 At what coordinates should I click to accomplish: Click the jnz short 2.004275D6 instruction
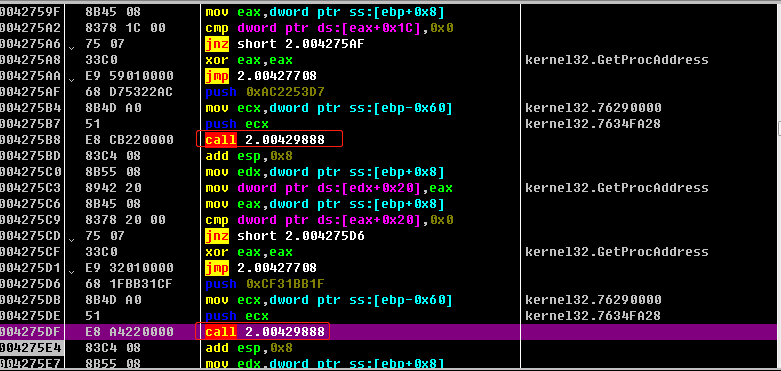(x=285, y=236)
